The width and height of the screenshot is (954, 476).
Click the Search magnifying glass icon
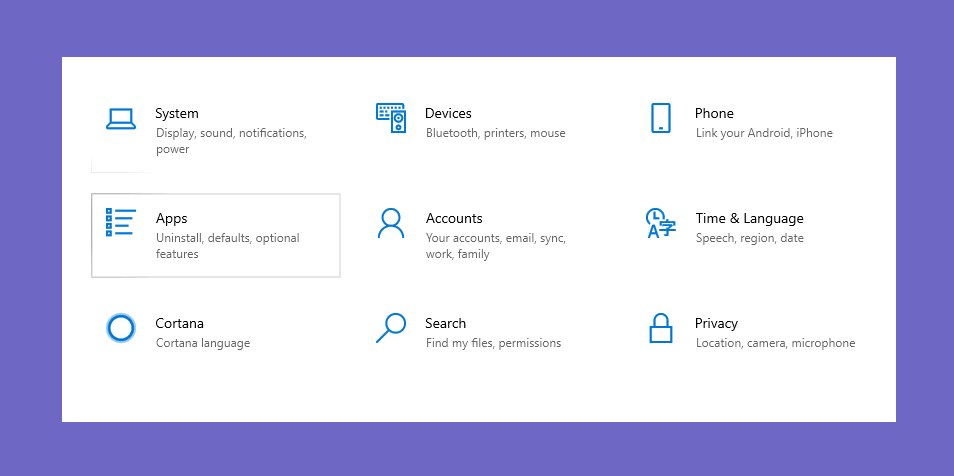391,328
